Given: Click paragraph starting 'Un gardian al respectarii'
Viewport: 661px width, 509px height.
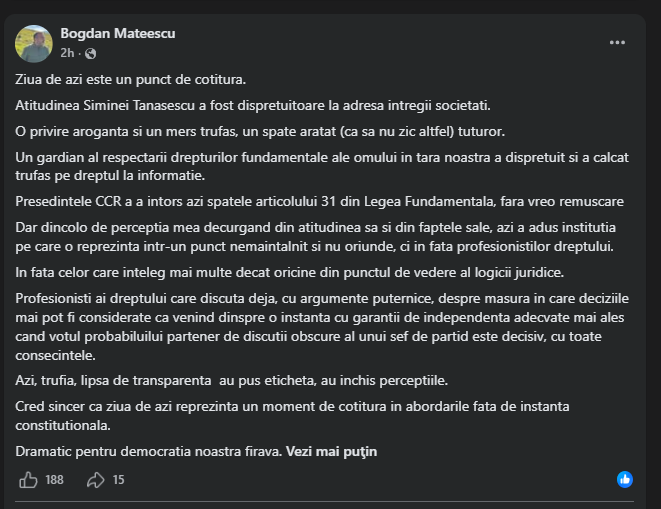Looking at the screenshot, I should click(x=322, y=166).
